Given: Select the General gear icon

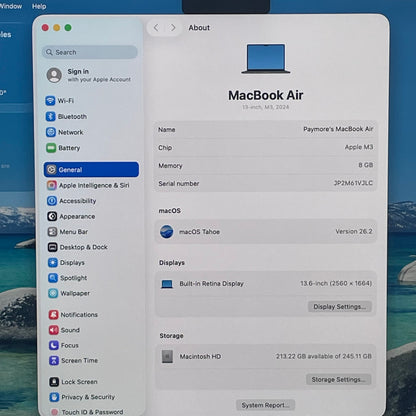Looking at the screenshot, I should coord(51,170).
